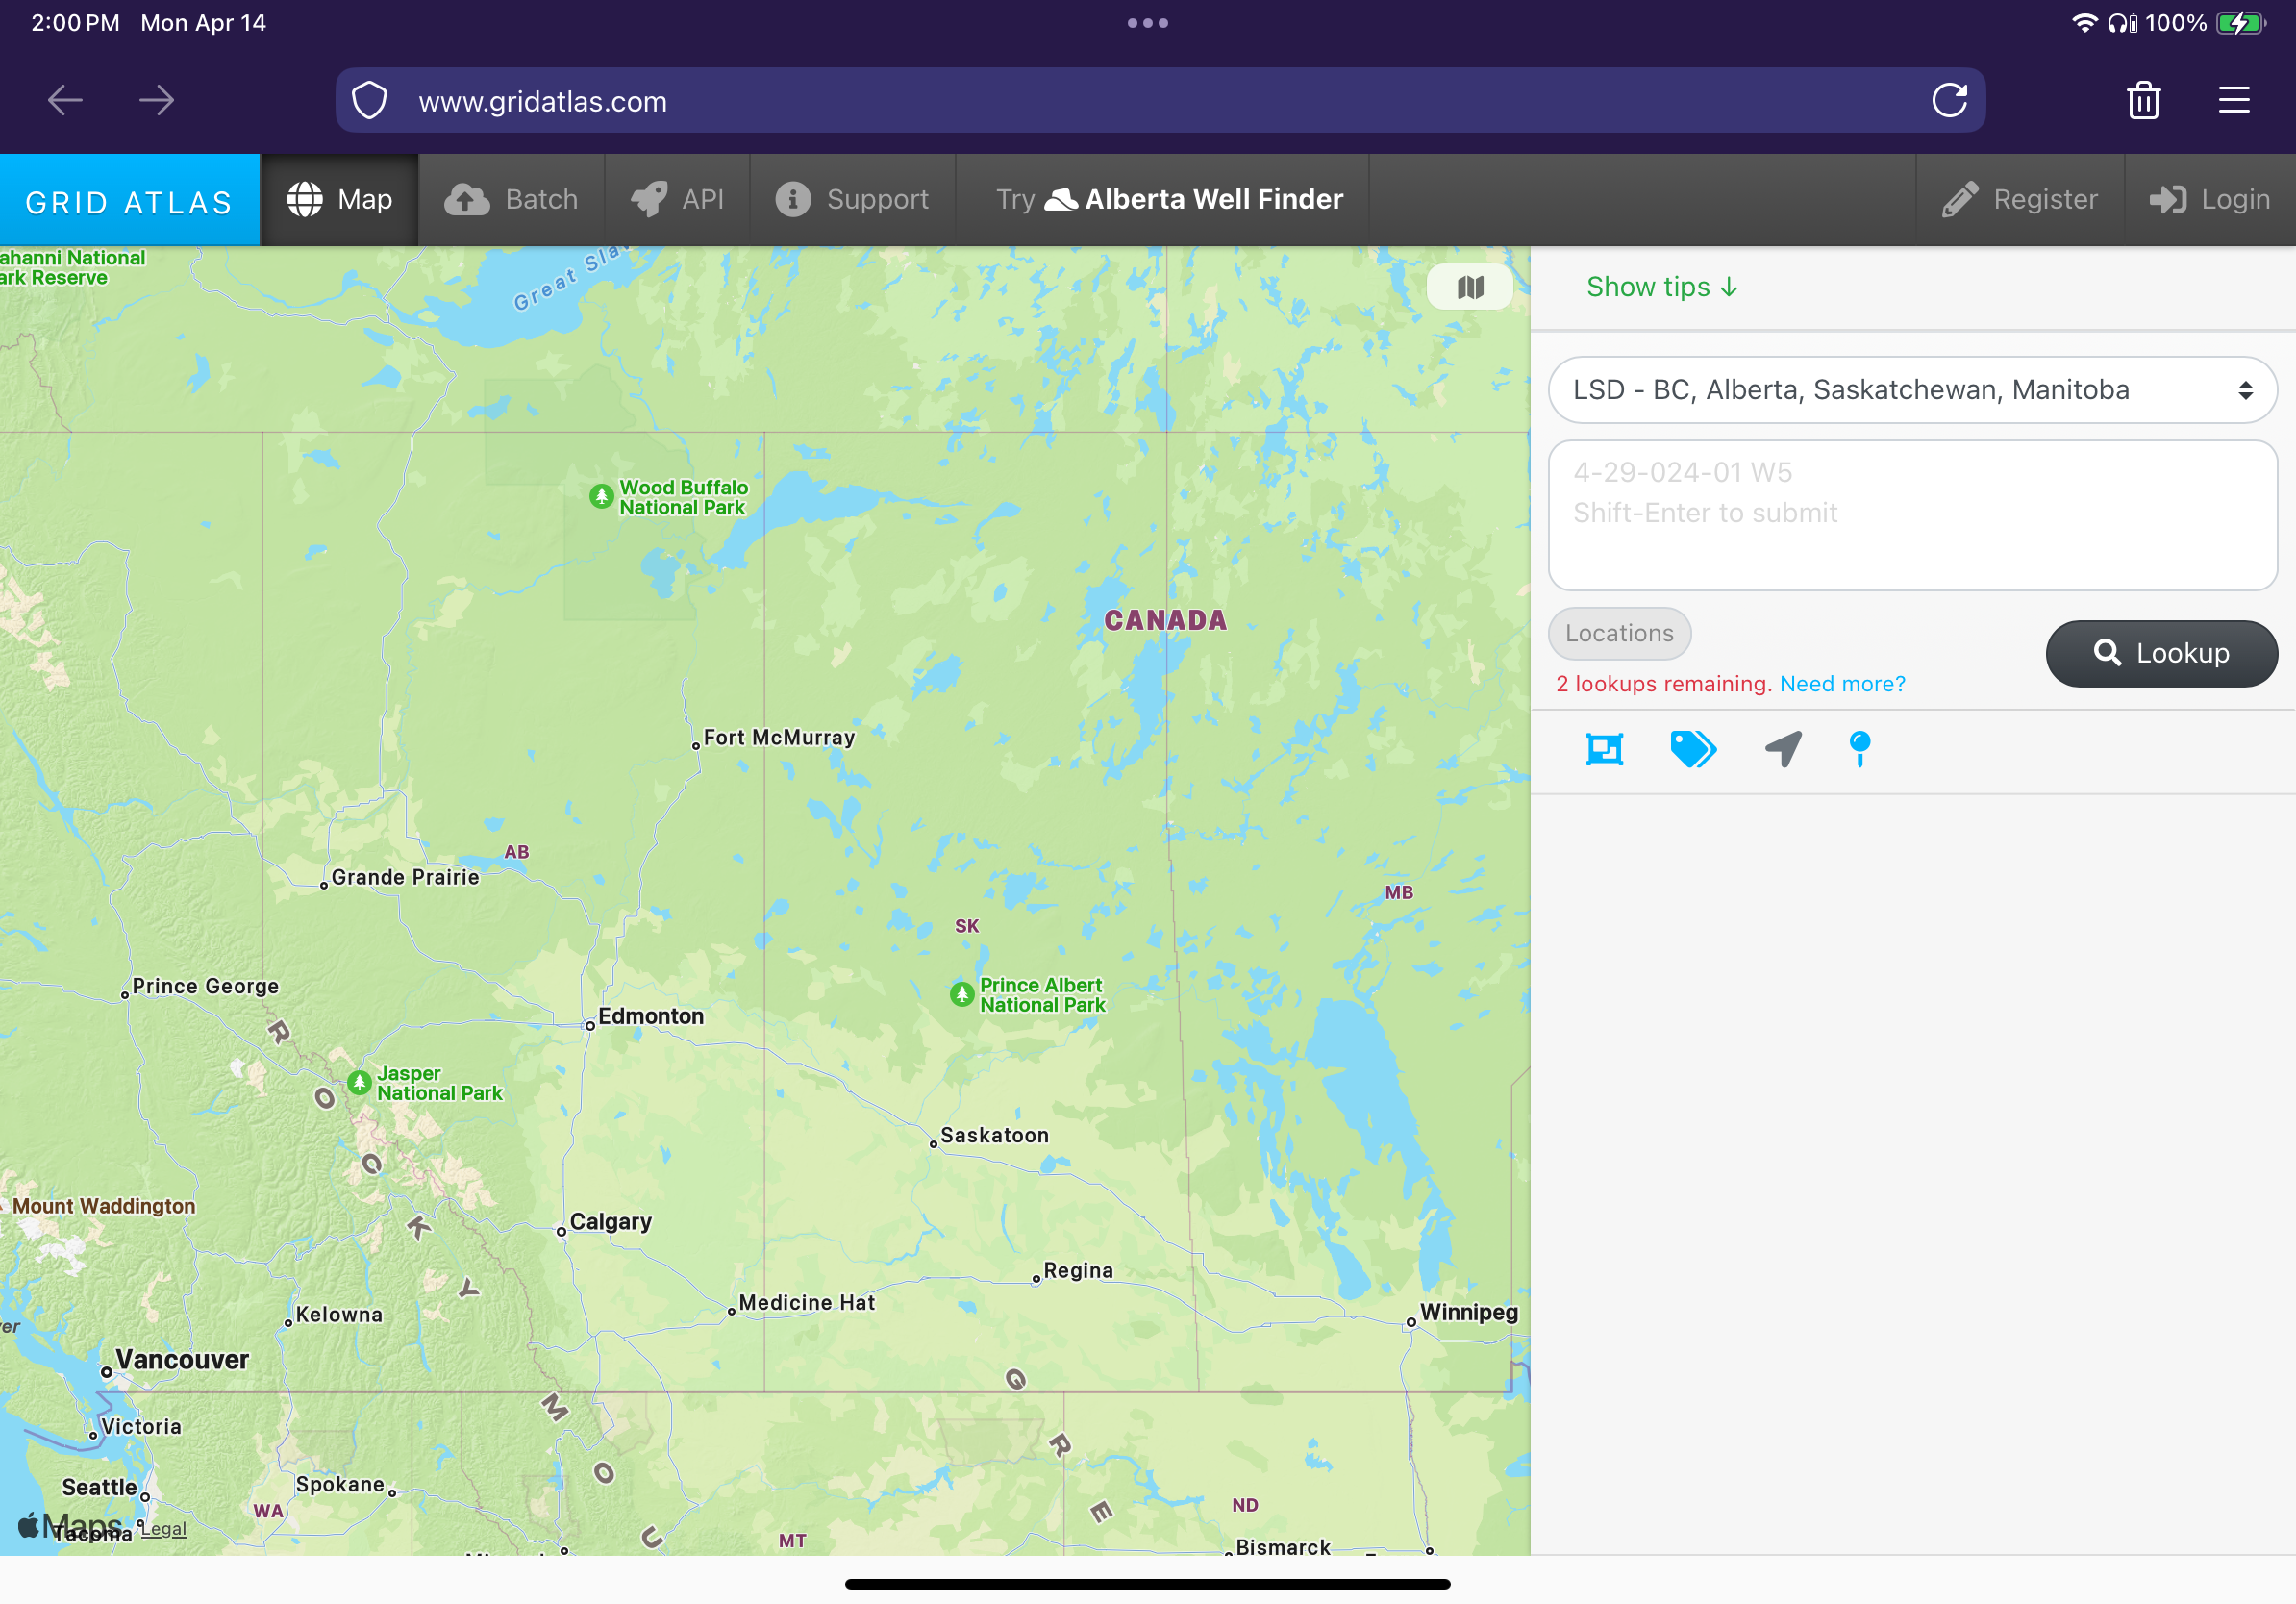The height and width of the screenshot is (1604, 2296).
Task: Tap the battery indicator in status bar
Action: [2241, 23]
